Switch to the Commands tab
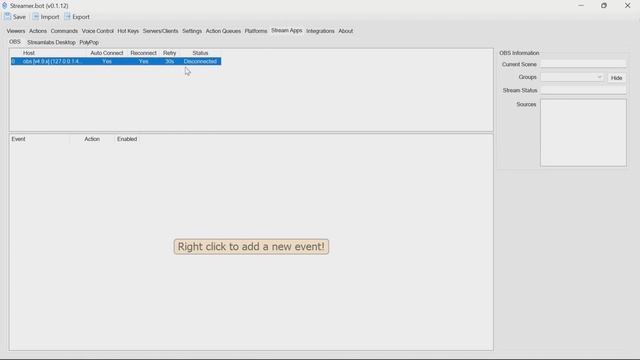 click(64, 31)
